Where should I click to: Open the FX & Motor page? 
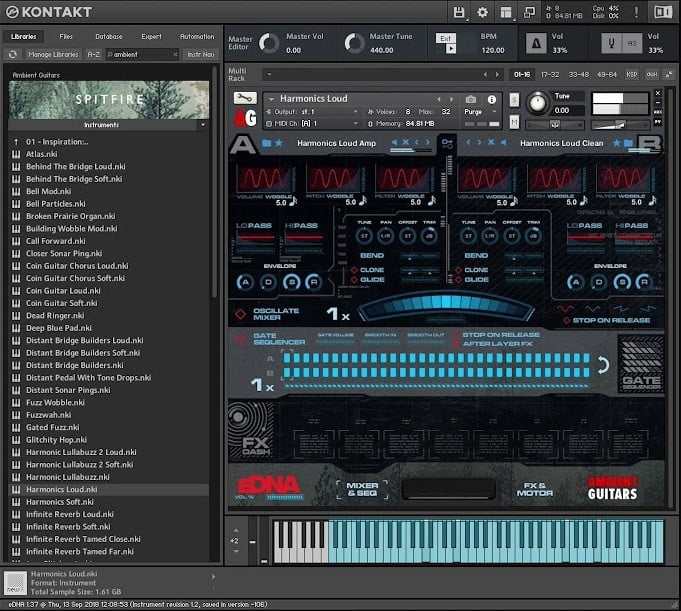(x=535, y=489)
